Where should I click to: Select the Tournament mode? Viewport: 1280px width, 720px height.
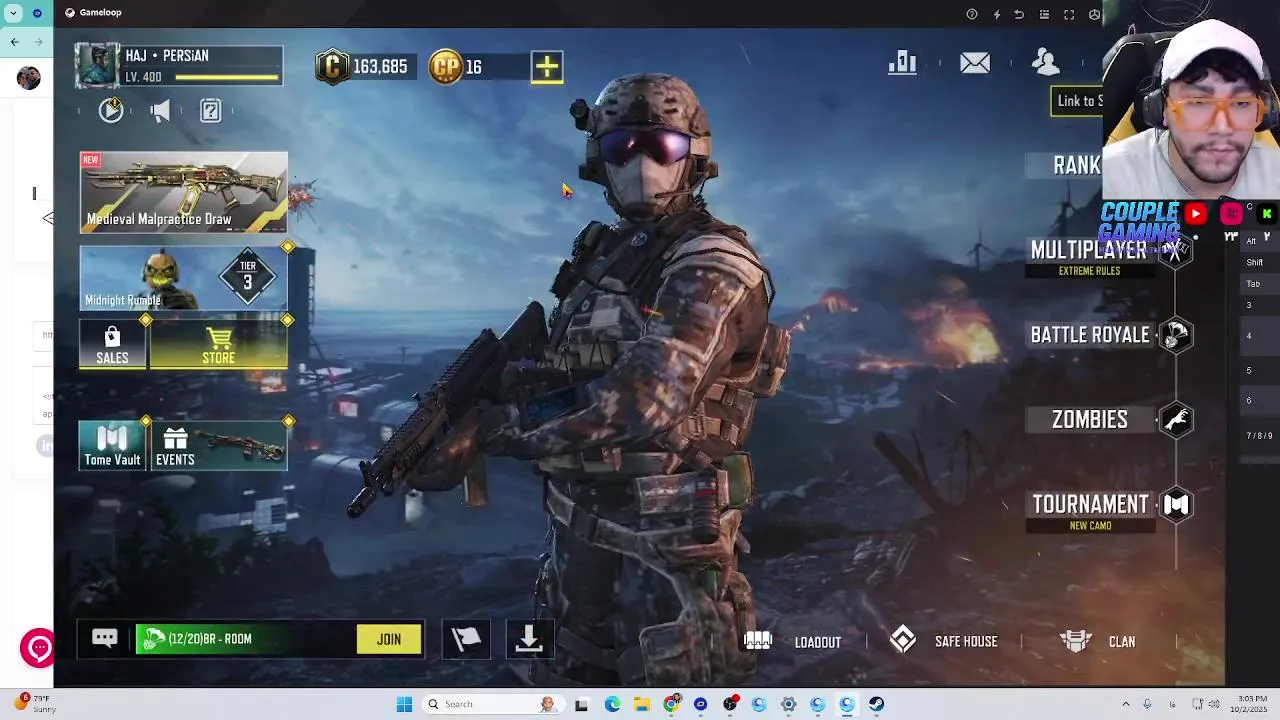(x=1090, y=505)
